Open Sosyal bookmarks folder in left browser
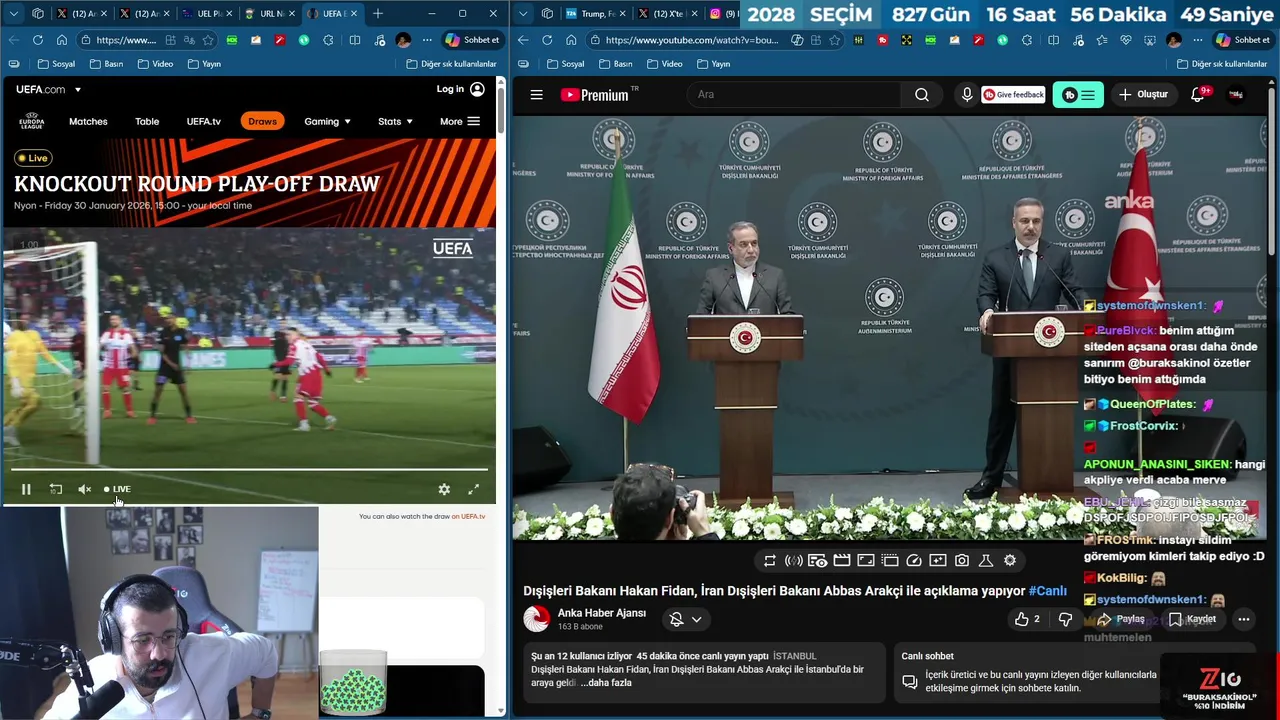Screen dimensions: 1280x720 pyautogui.click(x=56, y=64)
